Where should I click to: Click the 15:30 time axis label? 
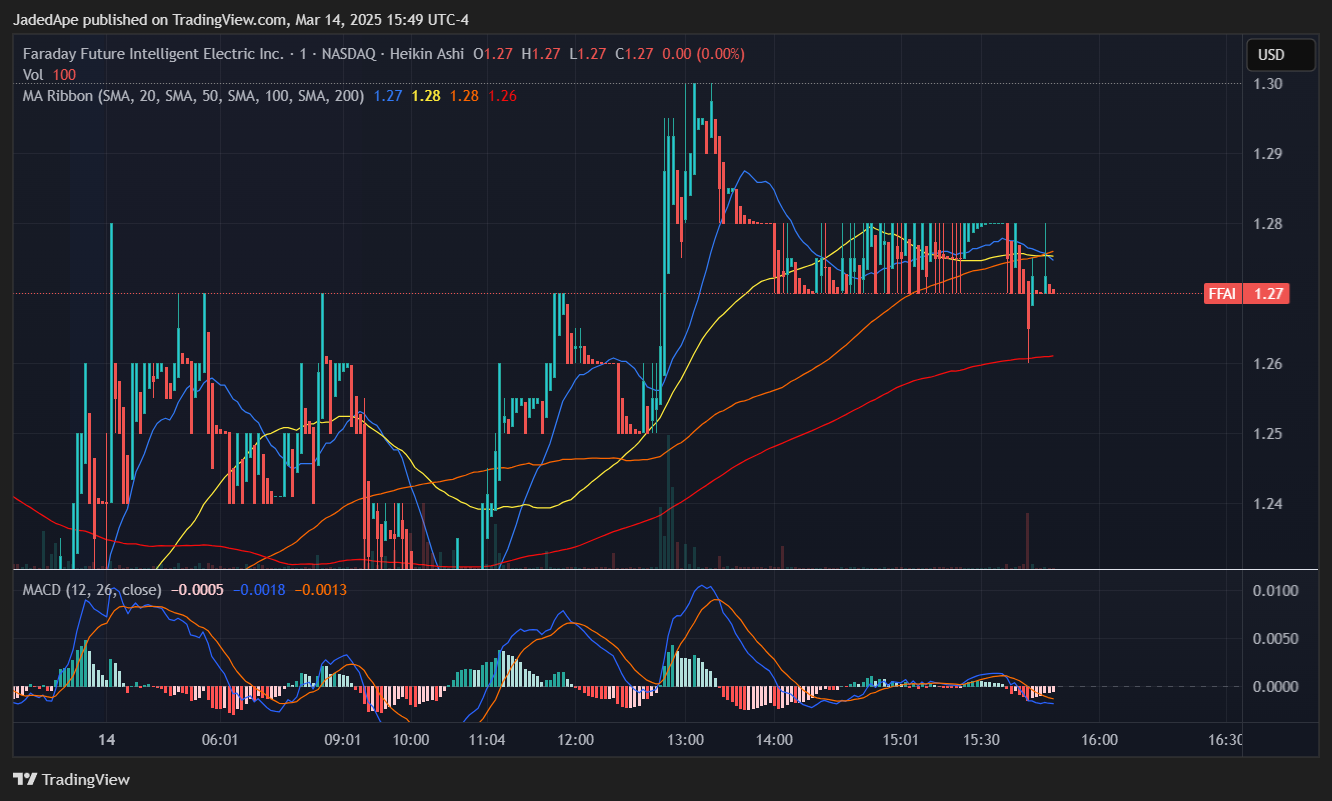click(x=982, y=740)
